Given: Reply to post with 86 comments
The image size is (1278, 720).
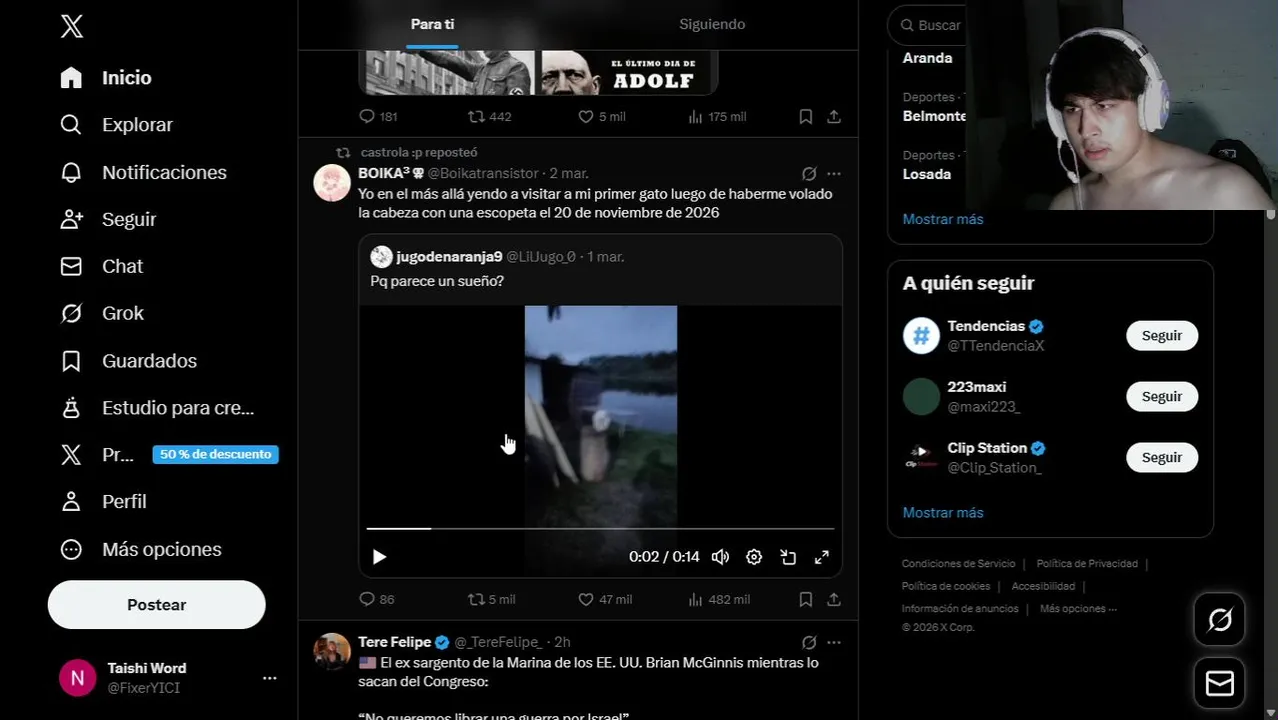Looking at the screenshot, I should click(x=377, y=599).
